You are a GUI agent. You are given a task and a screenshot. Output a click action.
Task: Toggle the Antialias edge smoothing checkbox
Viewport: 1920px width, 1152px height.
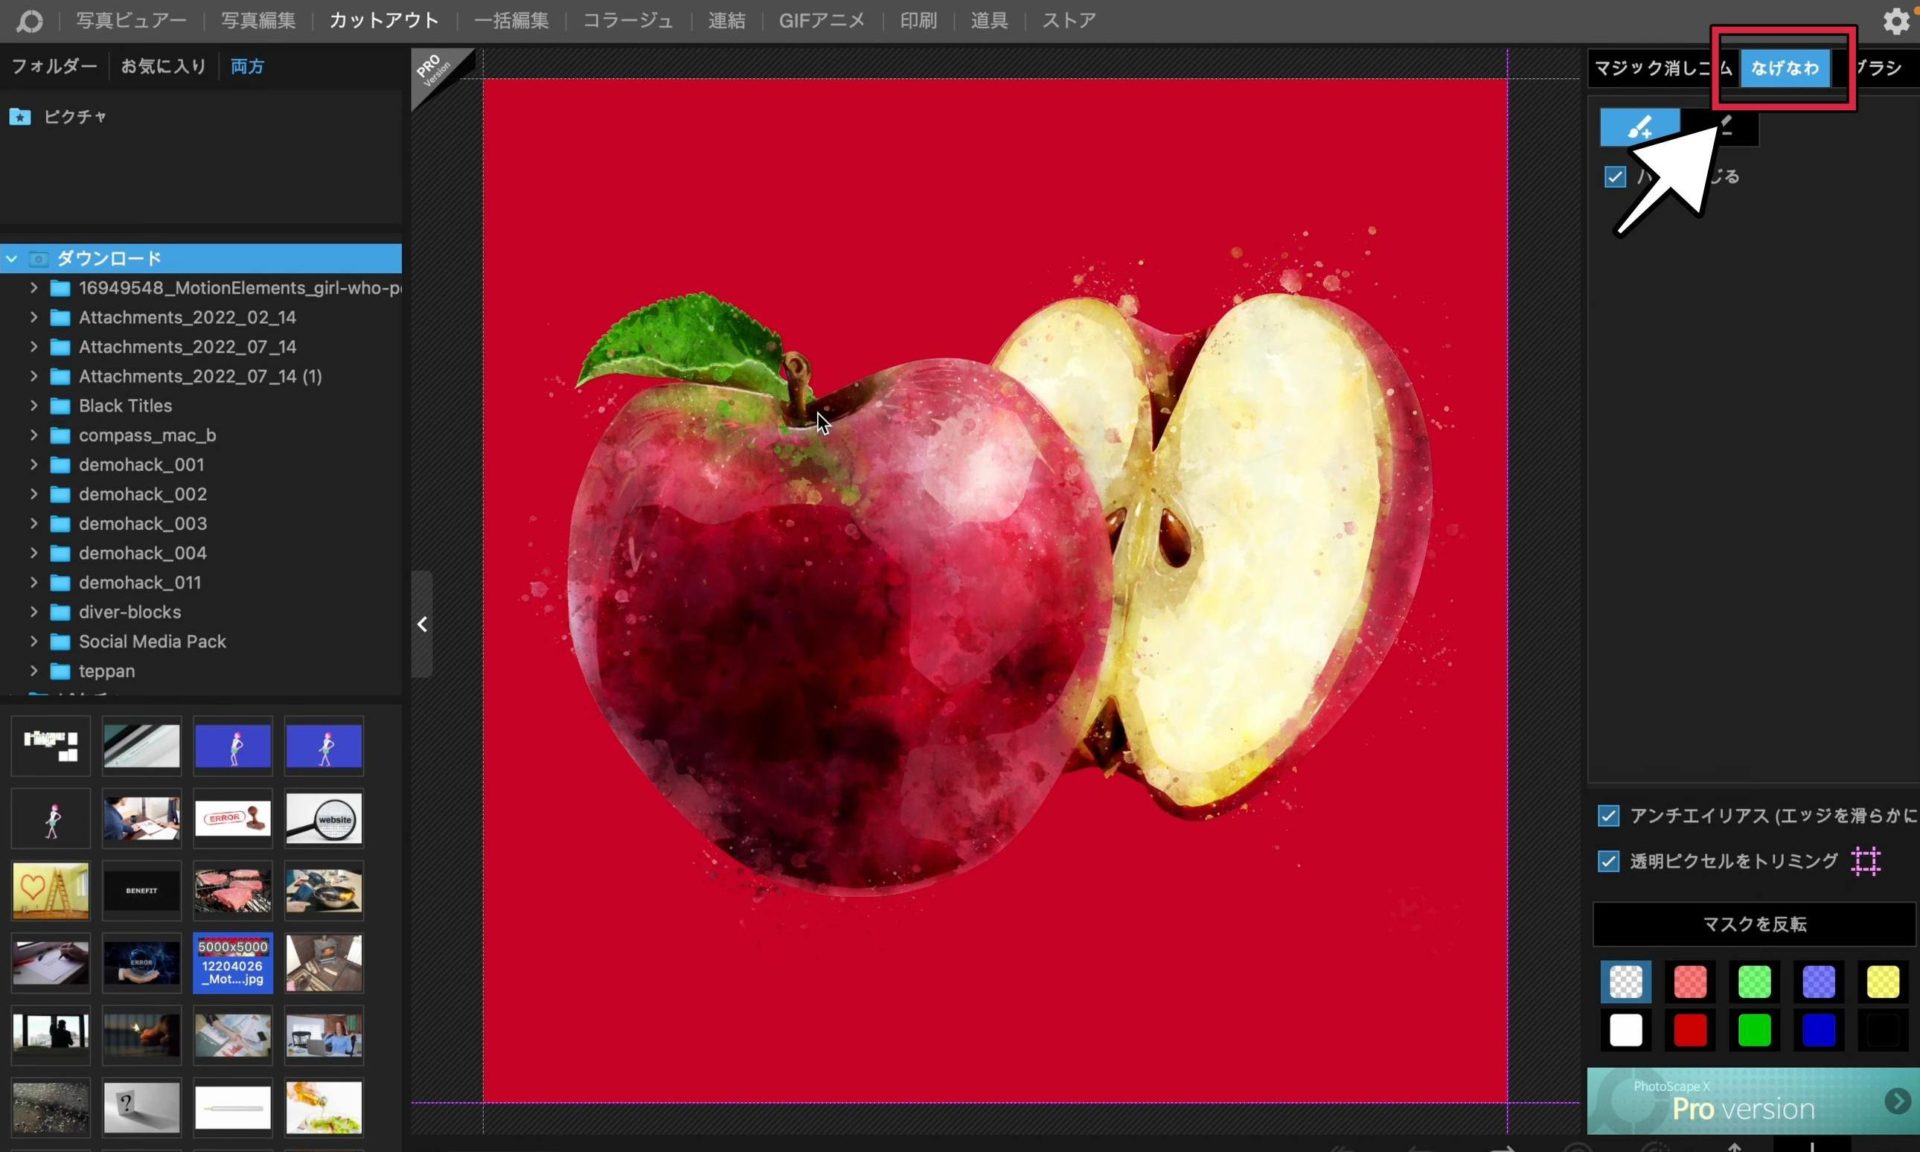[1608, 816]
